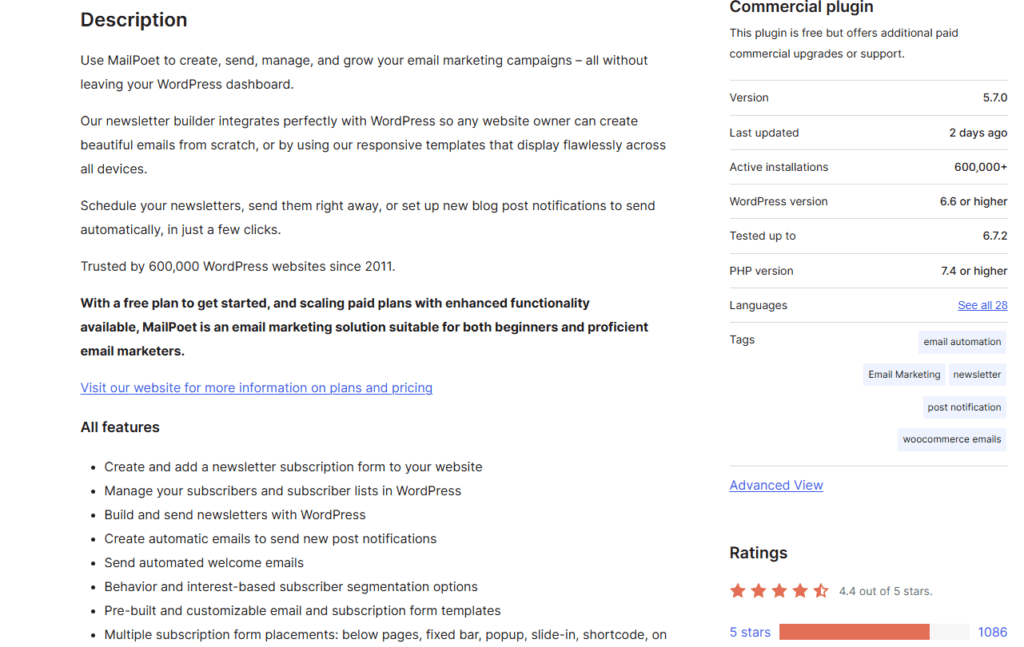Click the second rating star icon
This screenshot has height=647, width=1024.
(x=759, y=591)
